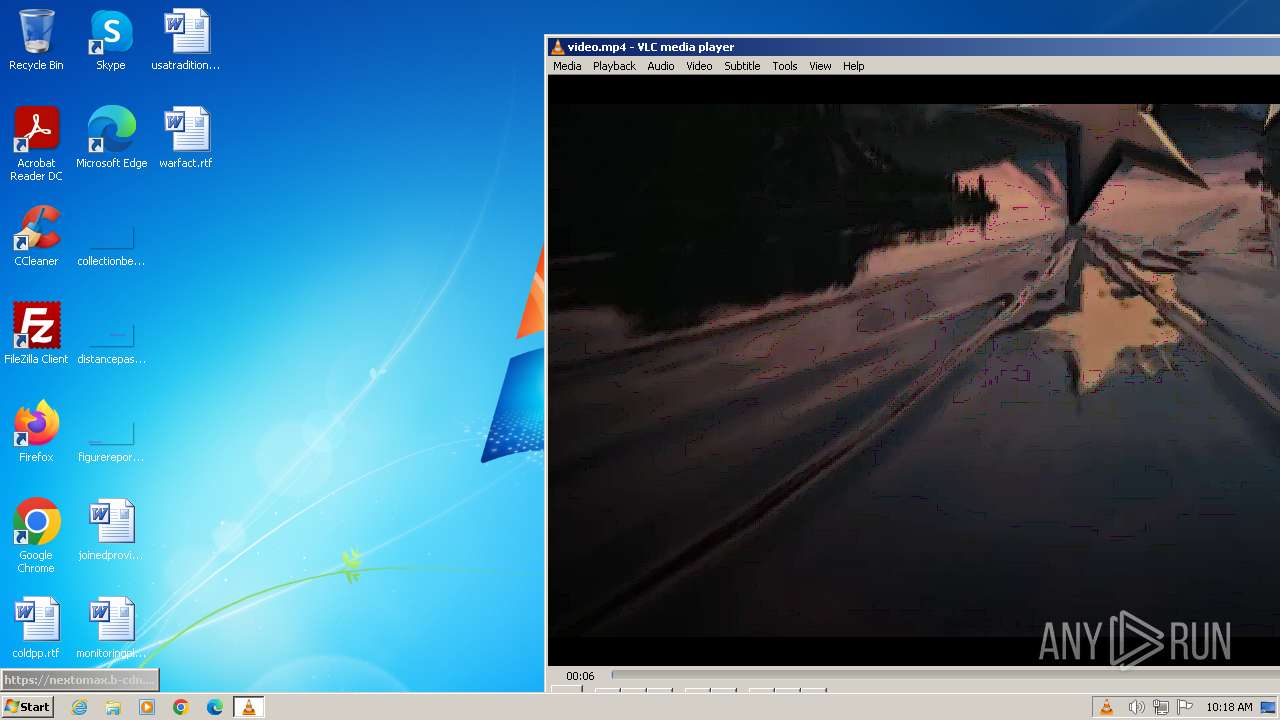The width and height of the screenshot is (1280, 720).
Task: Open Firefox desktop shortcut
Action: [x=36, y=432]
